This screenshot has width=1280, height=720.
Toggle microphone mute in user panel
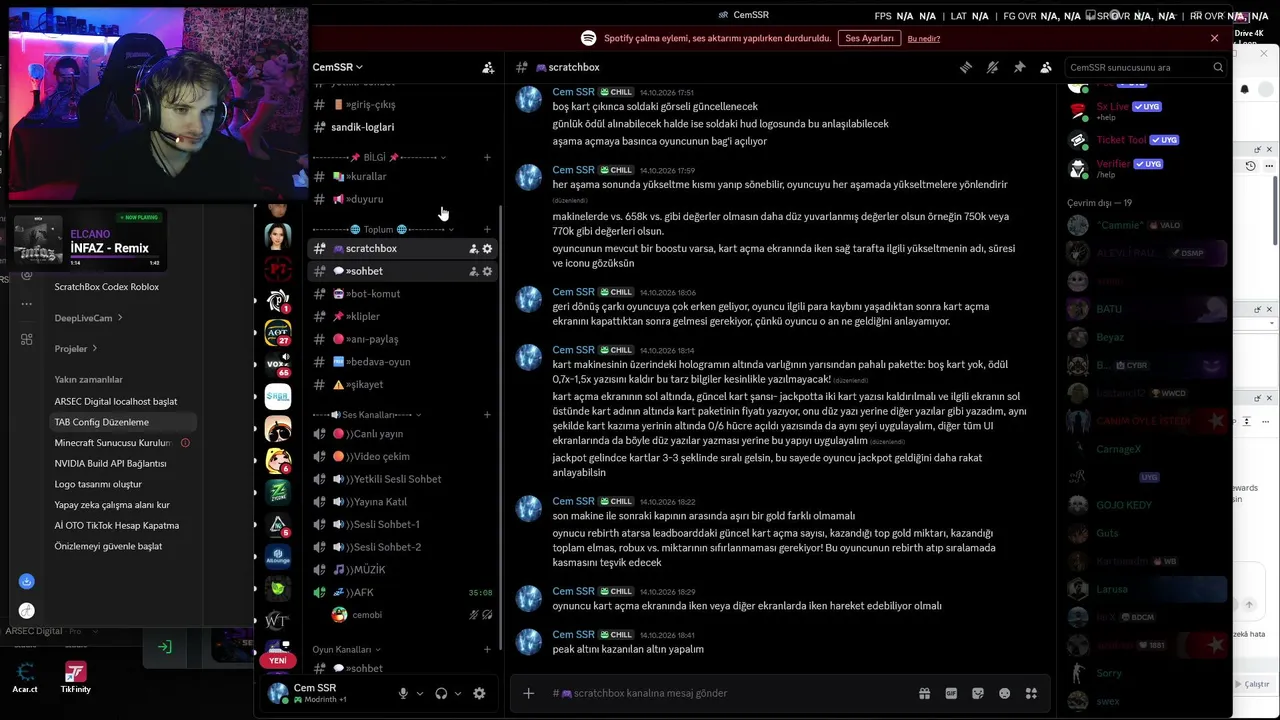(403, 693)
